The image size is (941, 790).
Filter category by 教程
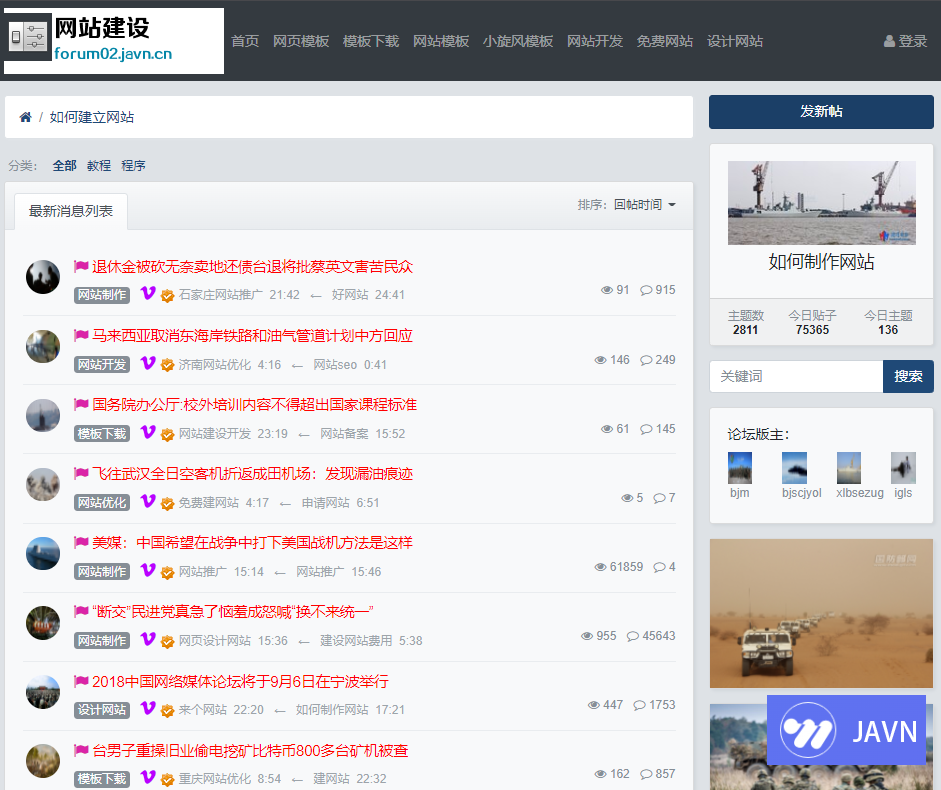pos(99,166)
